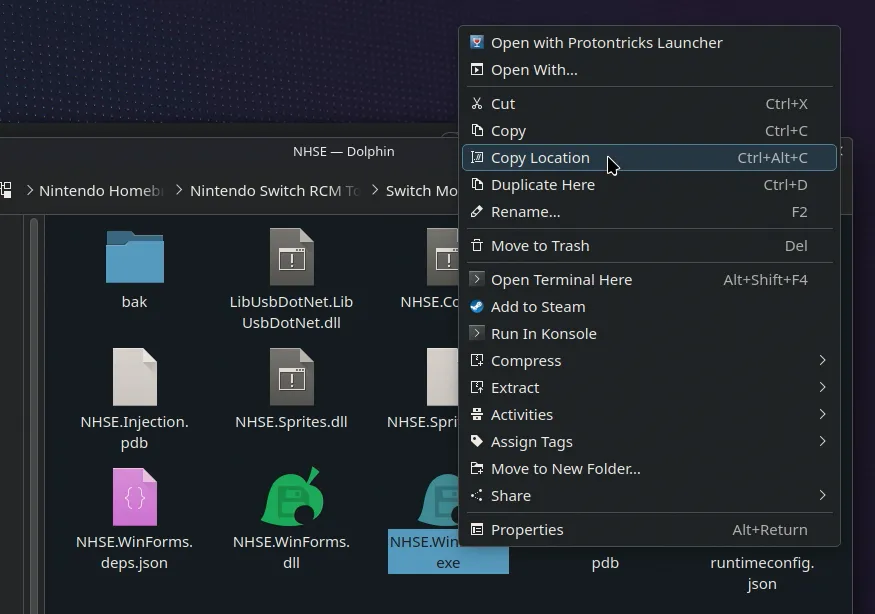Viewport: 875px width, 614px height.
Task: Choose Open With... menu entry
Action: [649, 70]
